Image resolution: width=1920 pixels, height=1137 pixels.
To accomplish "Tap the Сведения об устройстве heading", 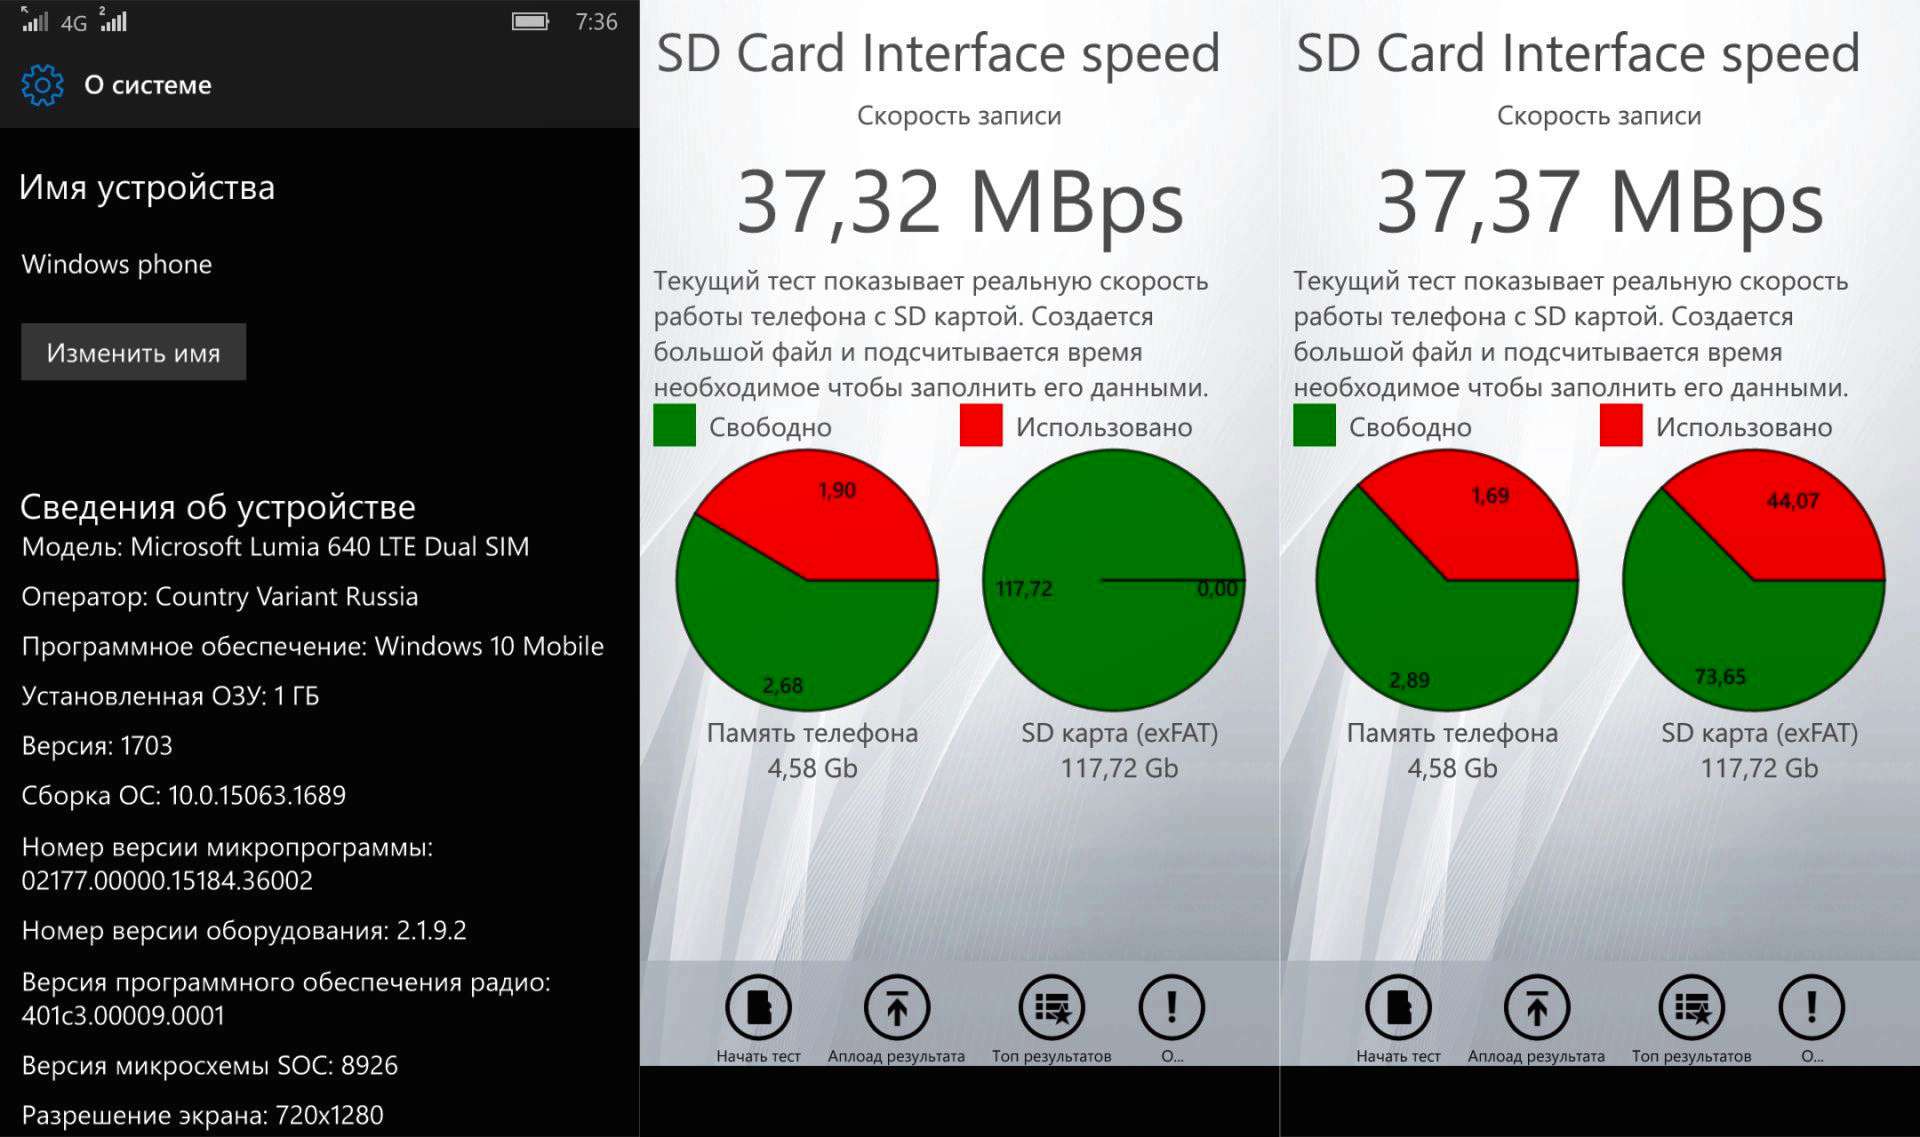I will (x=218, y=507).
